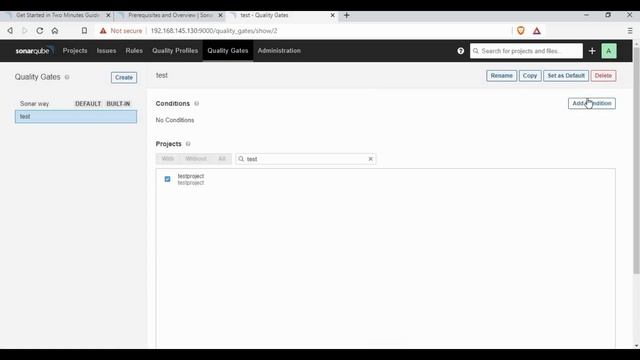Click the plus create icon in navbar
This screenshot has height=360, width=640.
592,51
